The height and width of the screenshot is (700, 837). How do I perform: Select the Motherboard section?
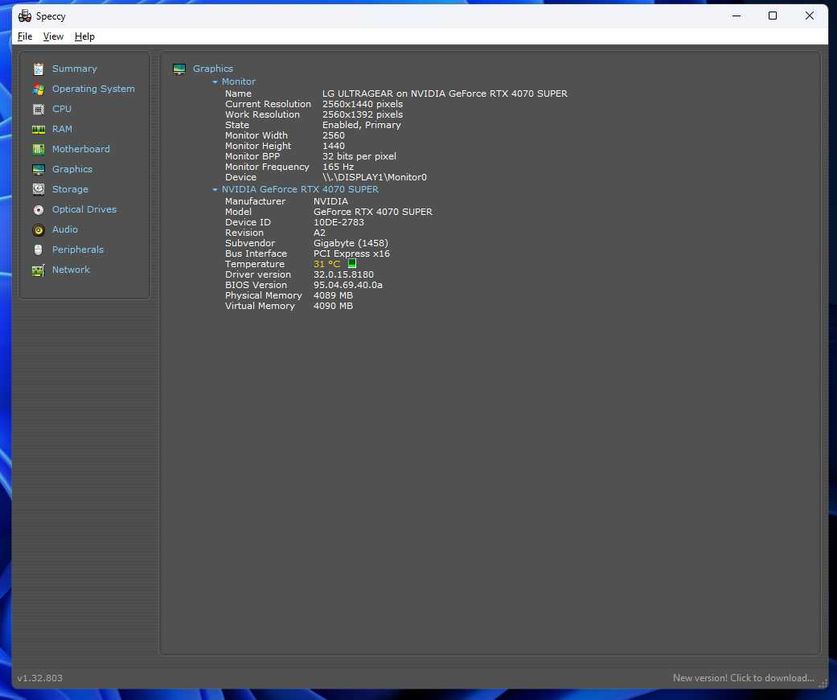81,150
